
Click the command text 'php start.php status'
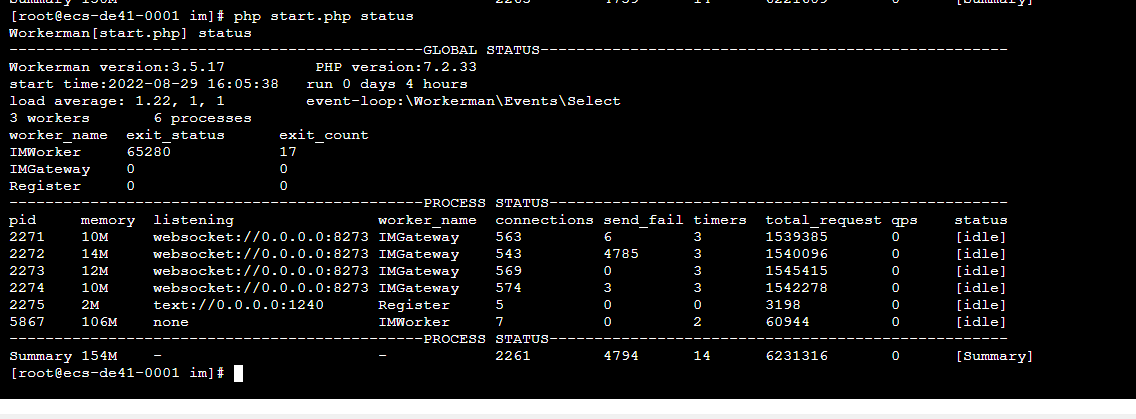click(x=324, y=16)
